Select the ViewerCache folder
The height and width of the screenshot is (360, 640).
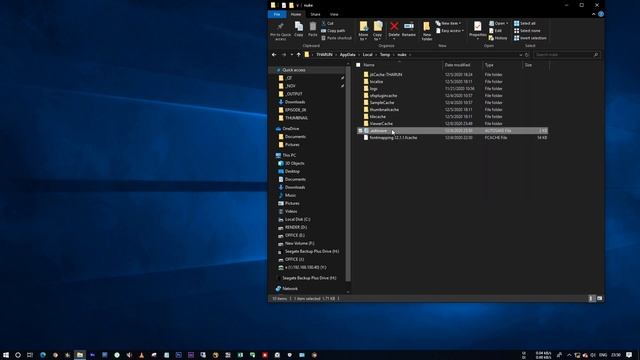click(381, 123)
